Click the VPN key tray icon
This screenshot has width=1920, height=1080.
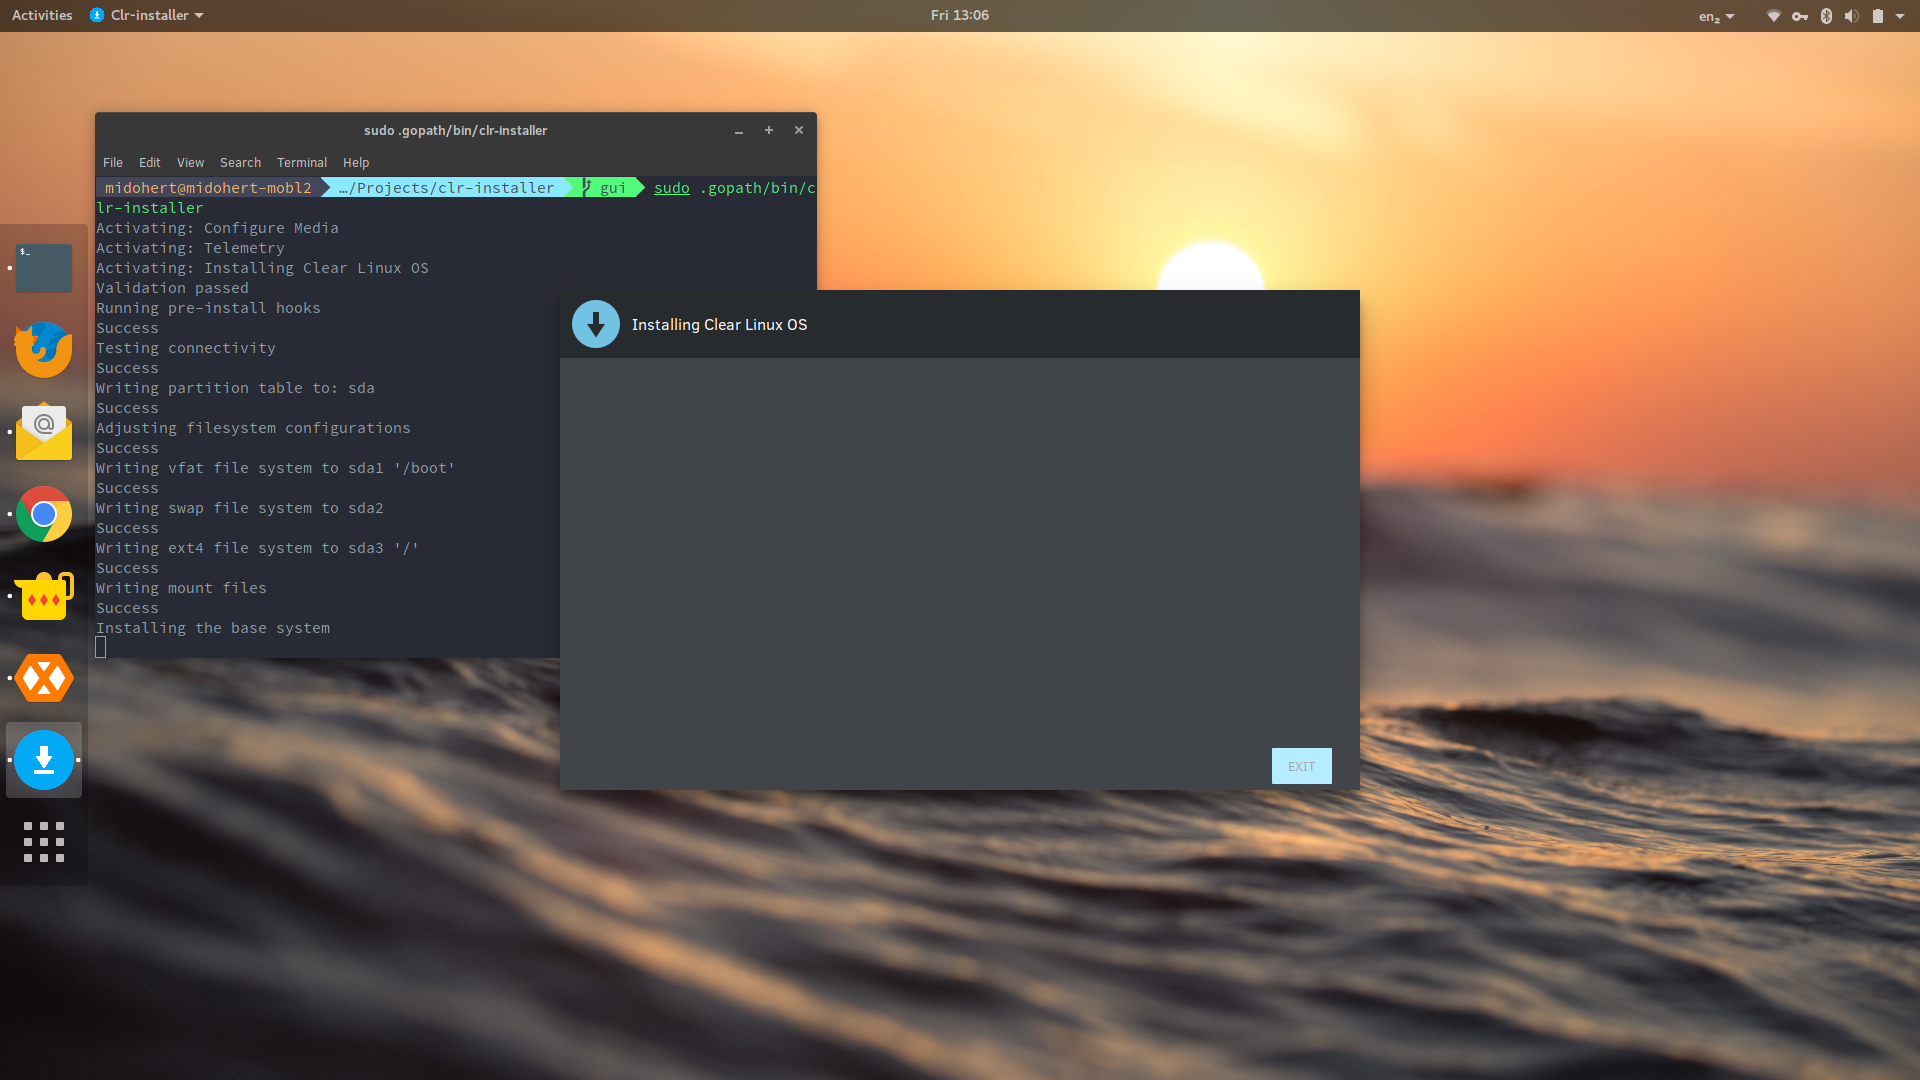tap(1800, 16)
